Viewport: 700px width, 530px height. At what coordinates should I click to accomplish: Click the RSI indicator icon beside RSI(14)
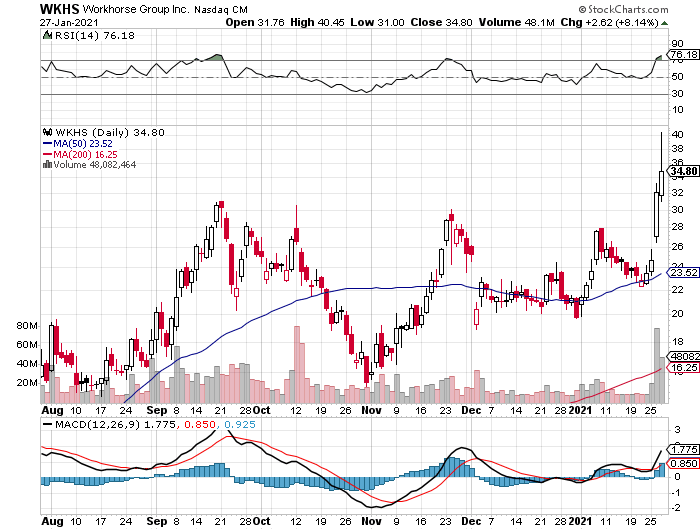47,35
